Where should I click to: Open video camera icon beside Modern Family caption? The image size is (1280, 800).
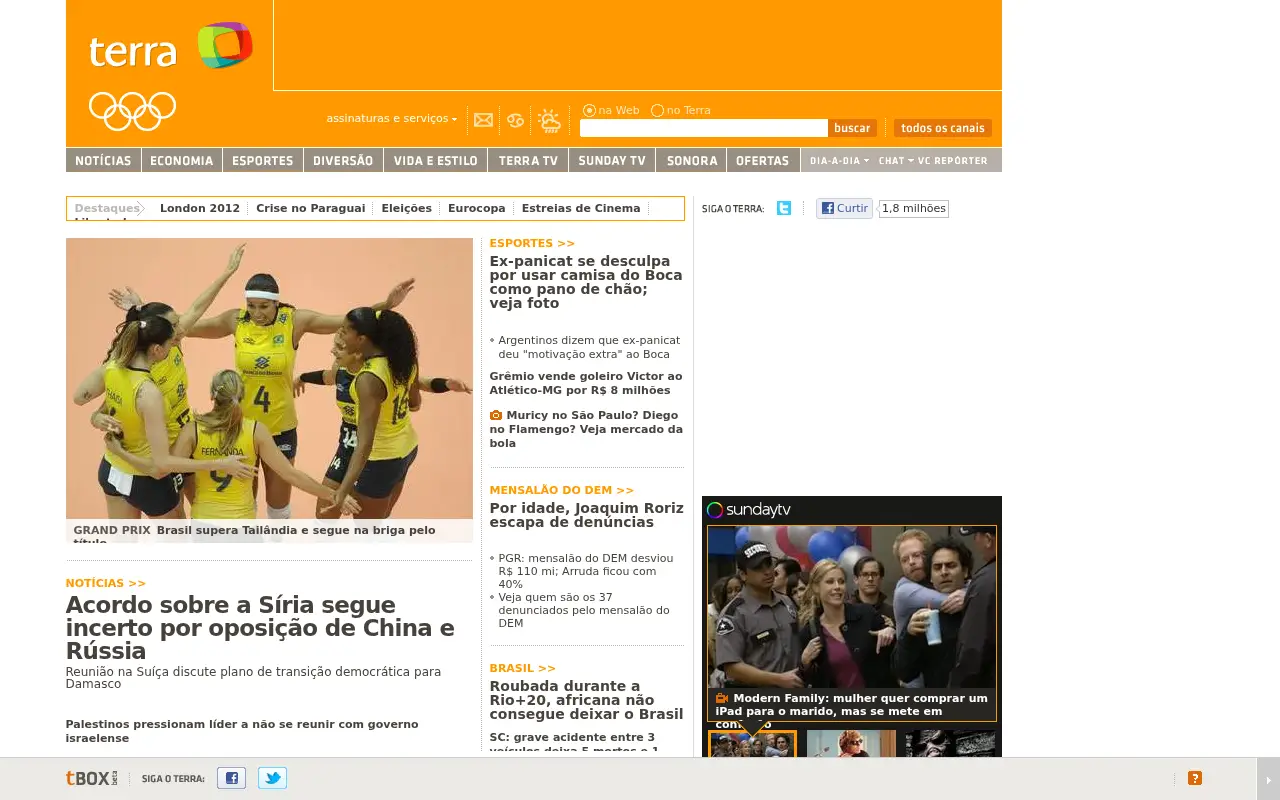click(x=722, y=698)
